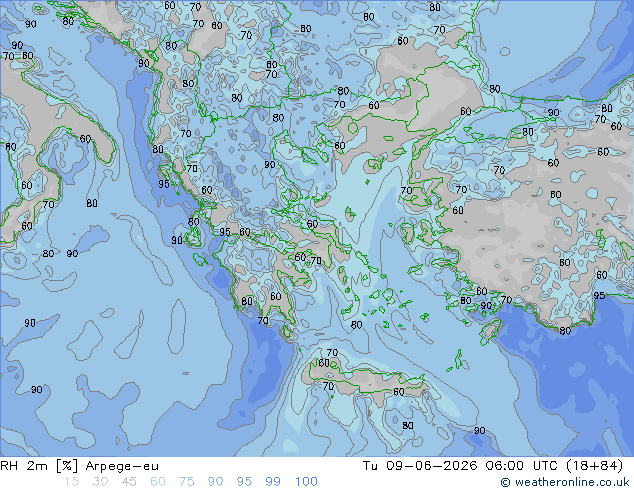Select the legend value 99
The height and width of the screenshot is (490, 634).
point(273,482)
